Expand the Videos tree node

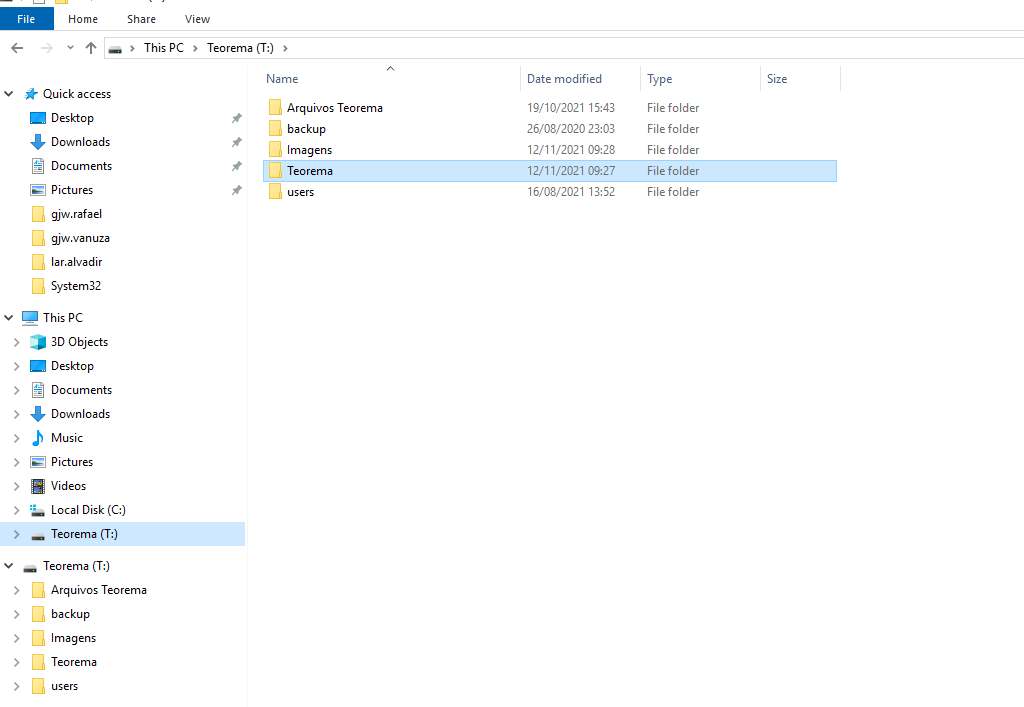coord(17,486)
